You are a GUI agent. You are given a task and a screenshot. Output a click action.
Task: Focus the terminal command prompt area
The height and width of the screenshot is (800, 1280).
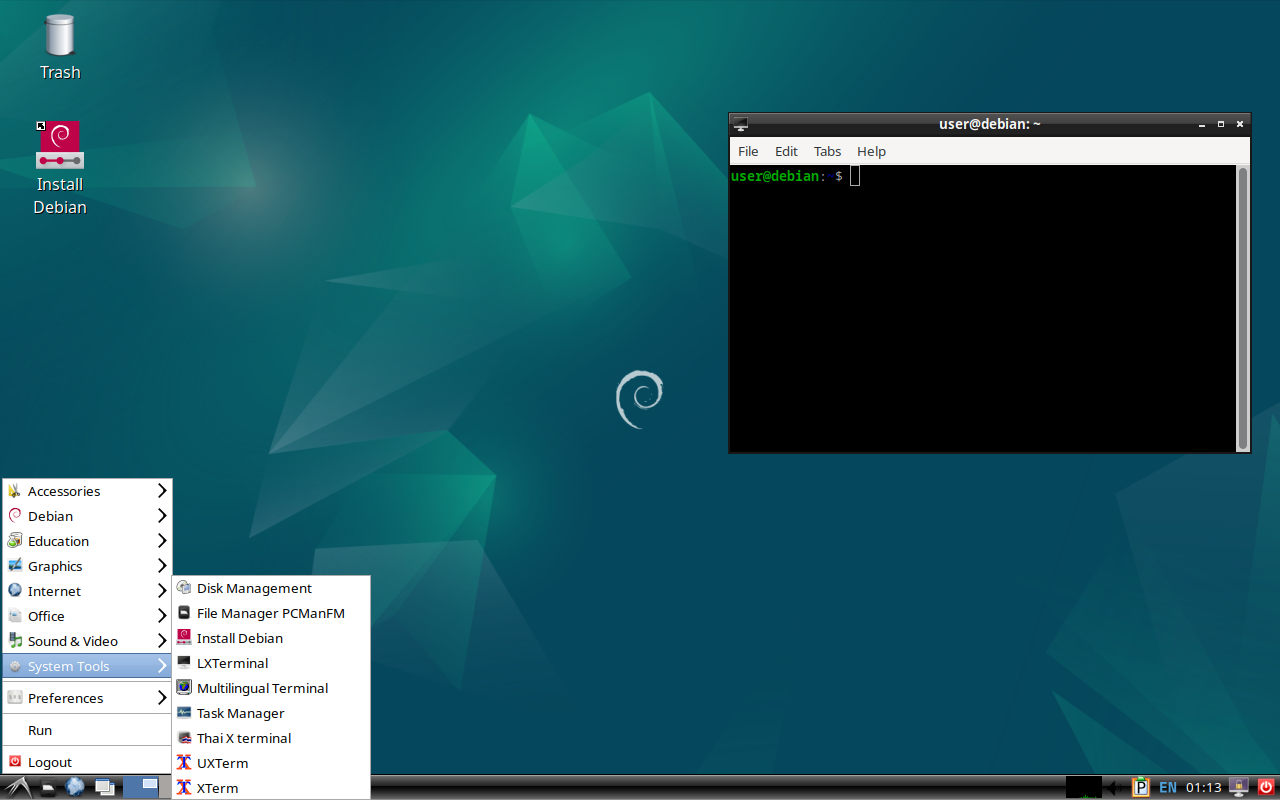pos(984,308)
